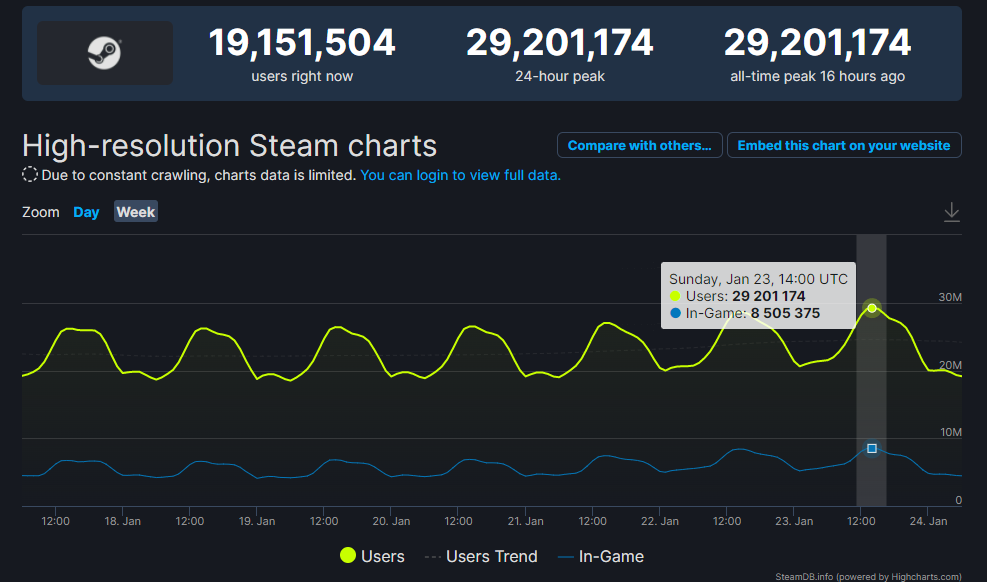Click tooltip date Sunday, Jan 23, 14:00 UTC
This screenshot has height=582, width=987.
coord(758,279)
